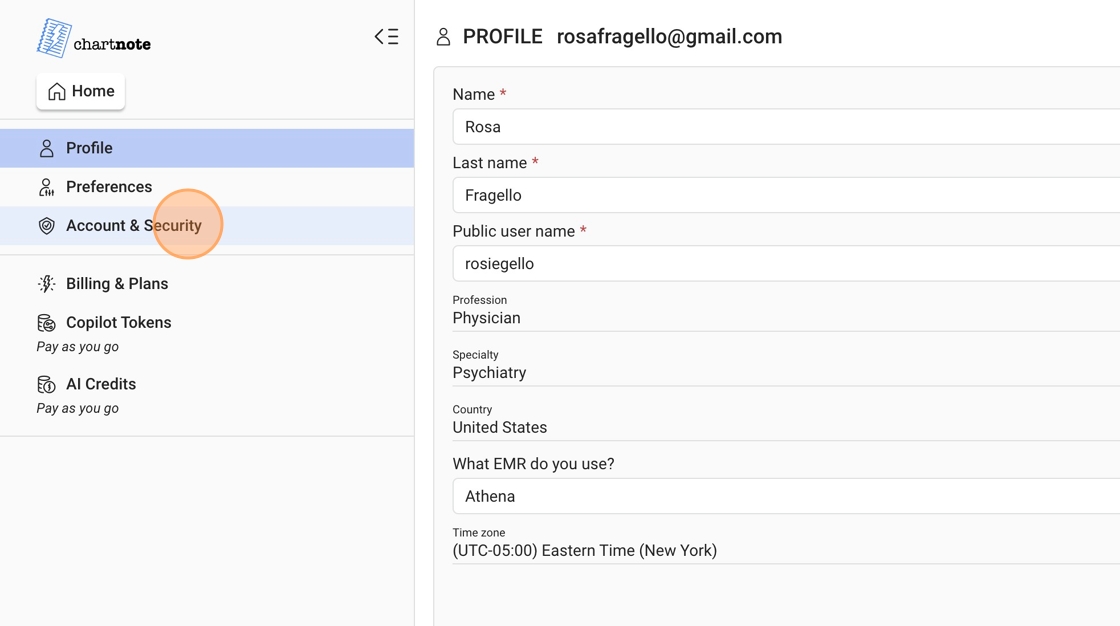Screen dimensions: 1120x626
Task: Click the Preferences person-sliders icon
Action: pos(46,187)
